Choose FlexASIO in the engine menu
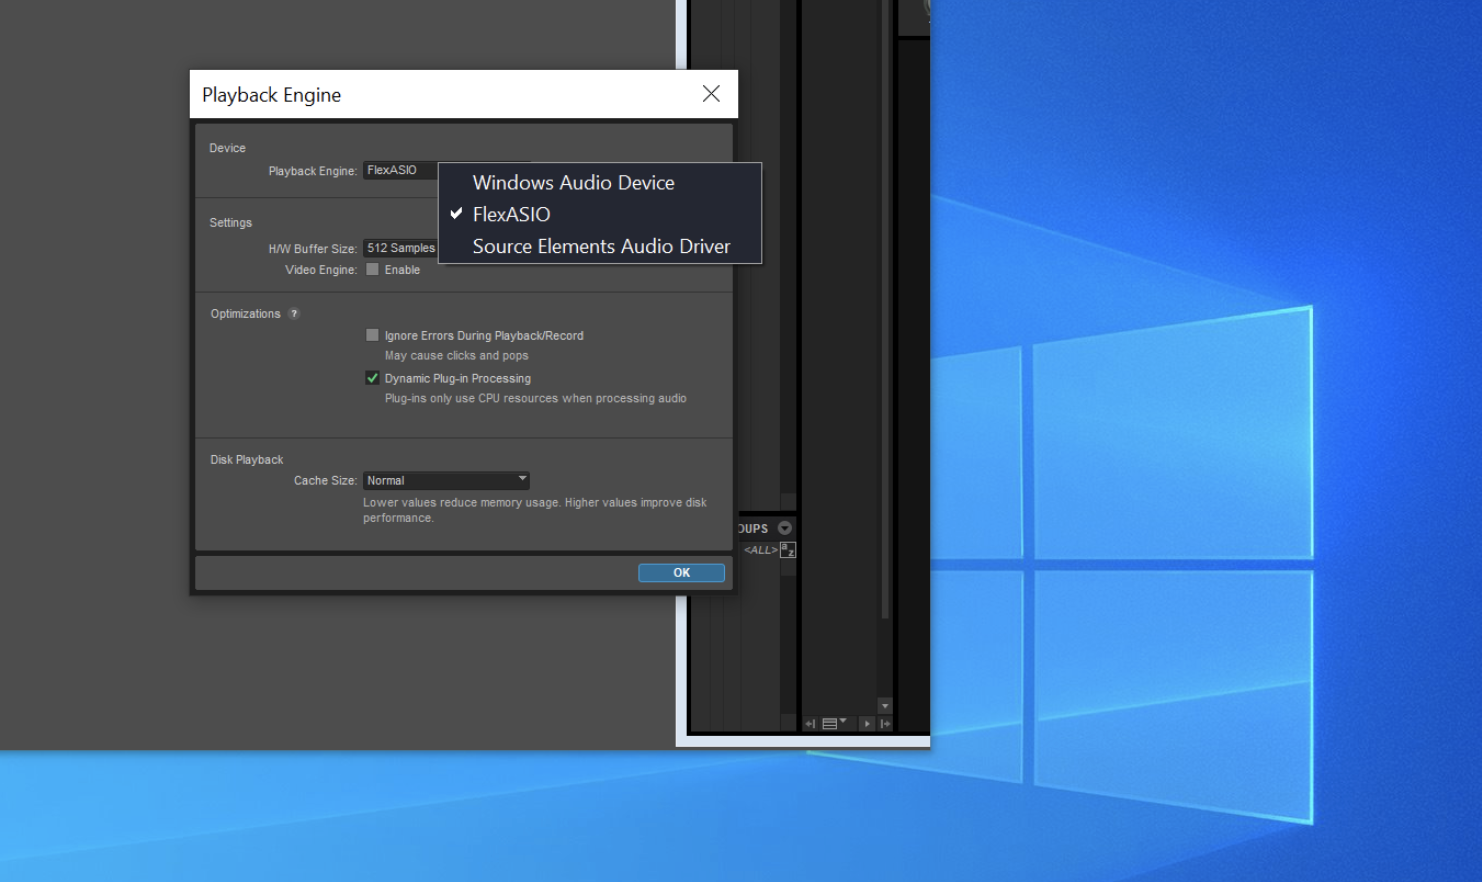1482x882 pixels. tap(511, 215)
